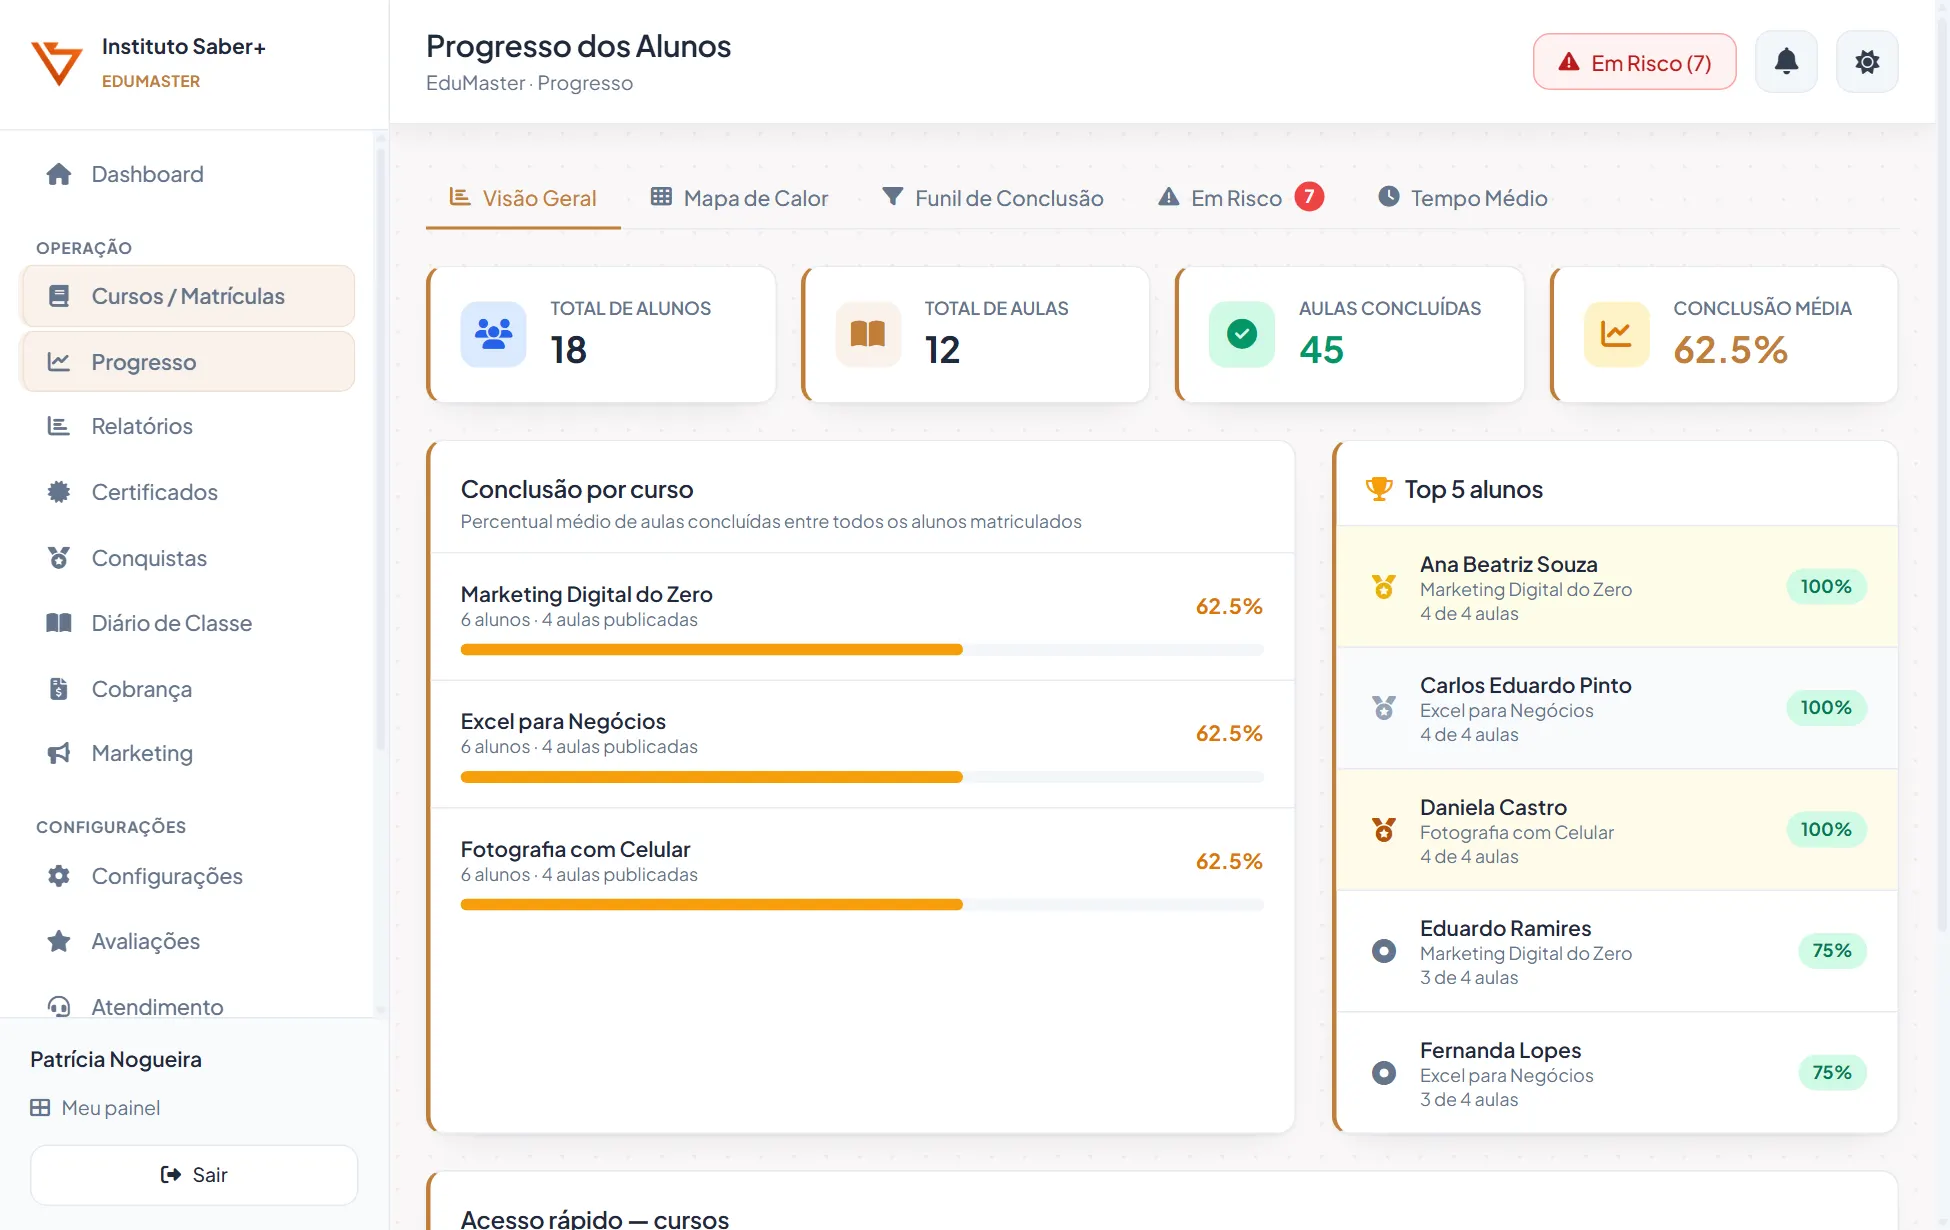Screen dimensions: 1950x1230
Task: Click the Excel para Negócios progress bar
Action: 862,777
